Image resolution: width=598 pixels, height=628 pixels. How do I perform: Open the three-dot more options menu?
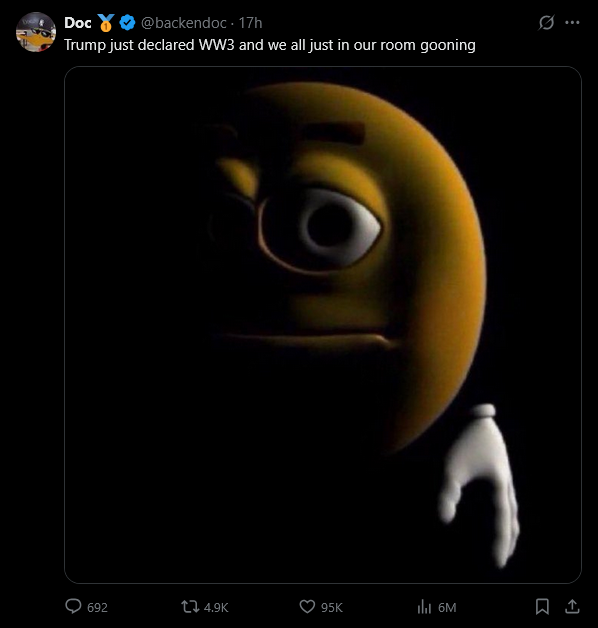tap(572, 22)
